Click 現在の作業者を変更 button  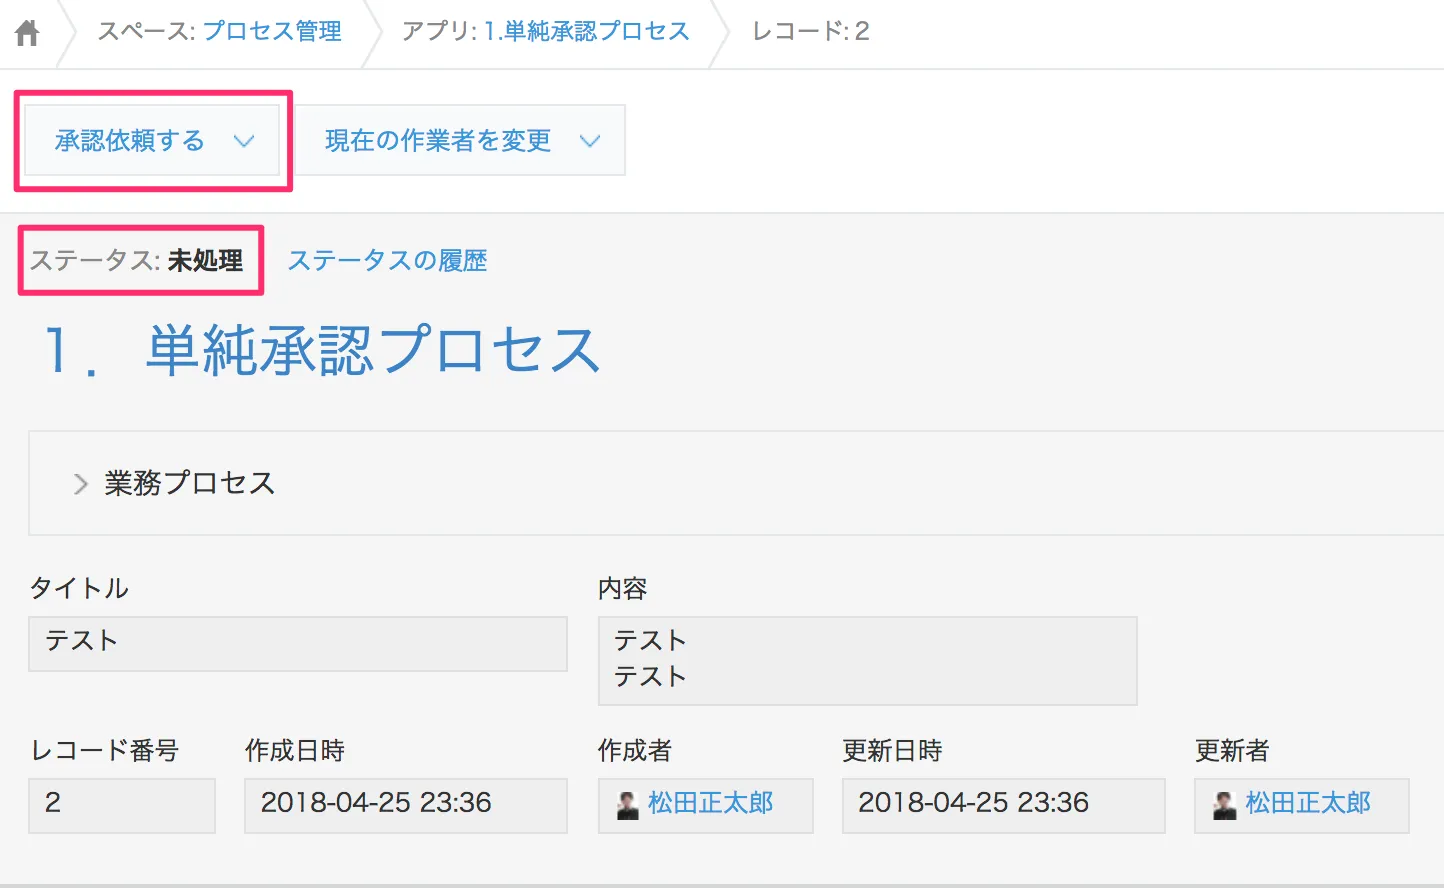[x=460, y=141]
